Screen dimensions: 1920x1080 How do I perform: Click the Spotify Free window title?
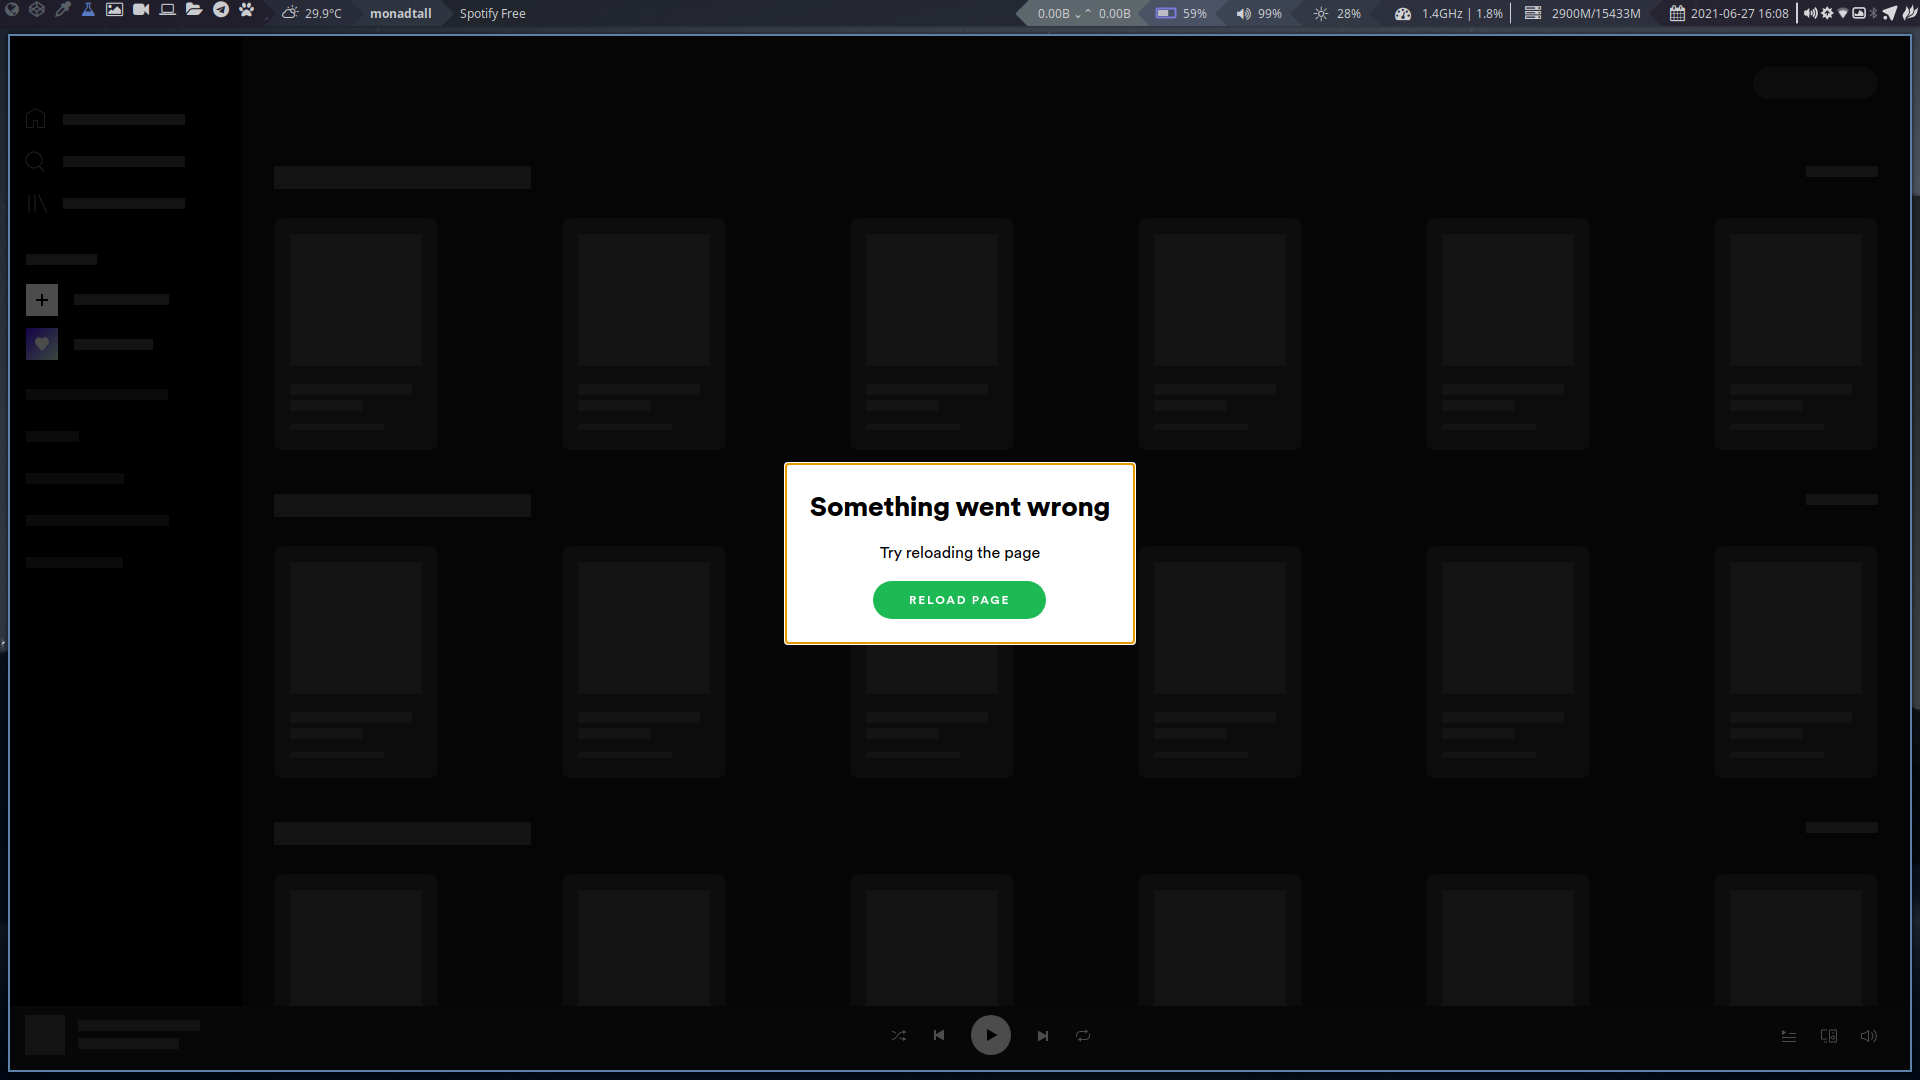coord(492,13)
